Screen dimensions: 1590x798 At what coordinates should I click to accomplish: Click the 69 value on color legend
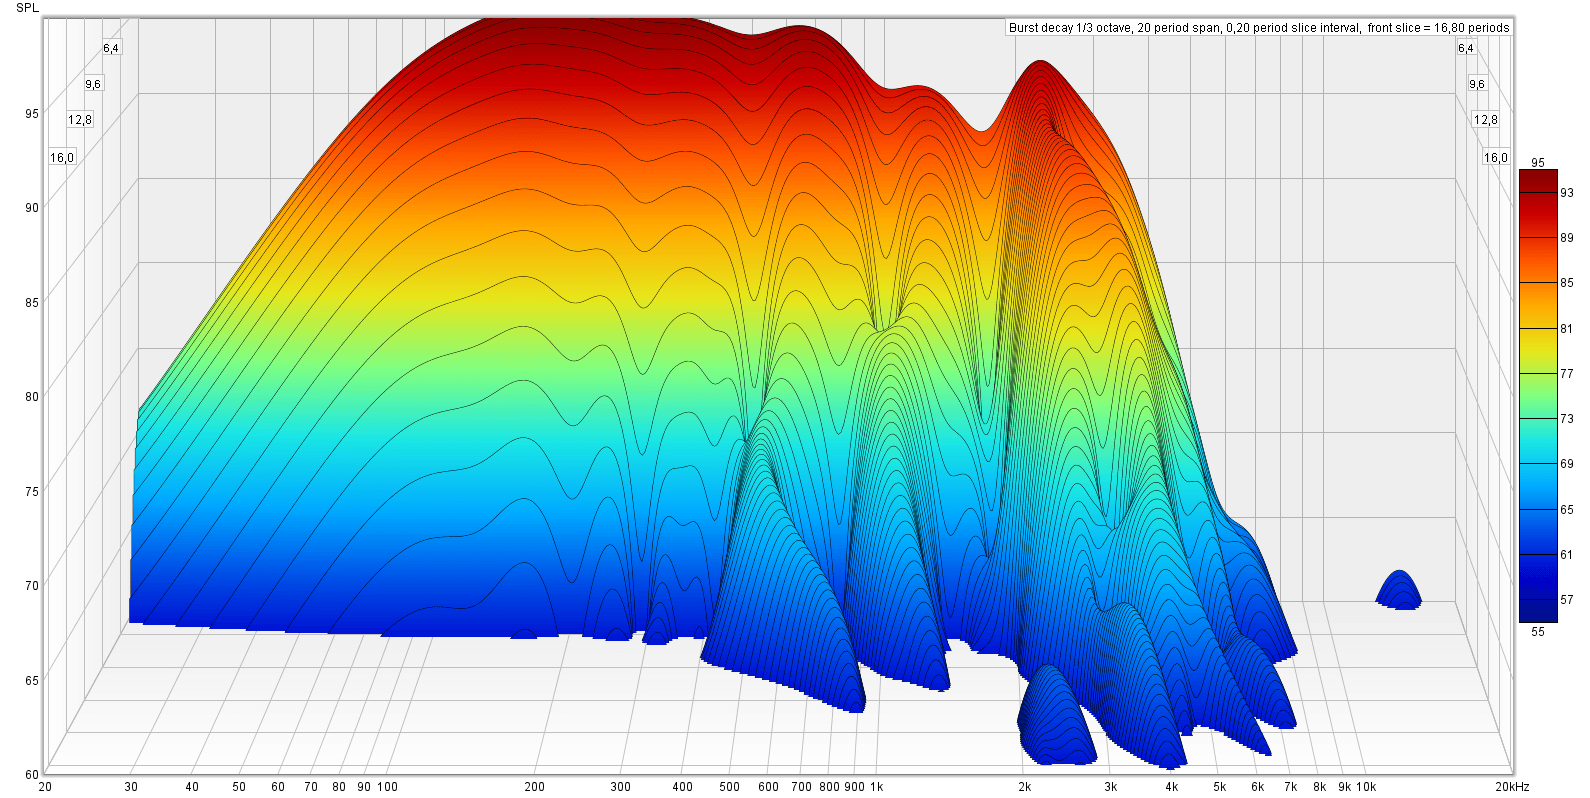pos(1567,464)
